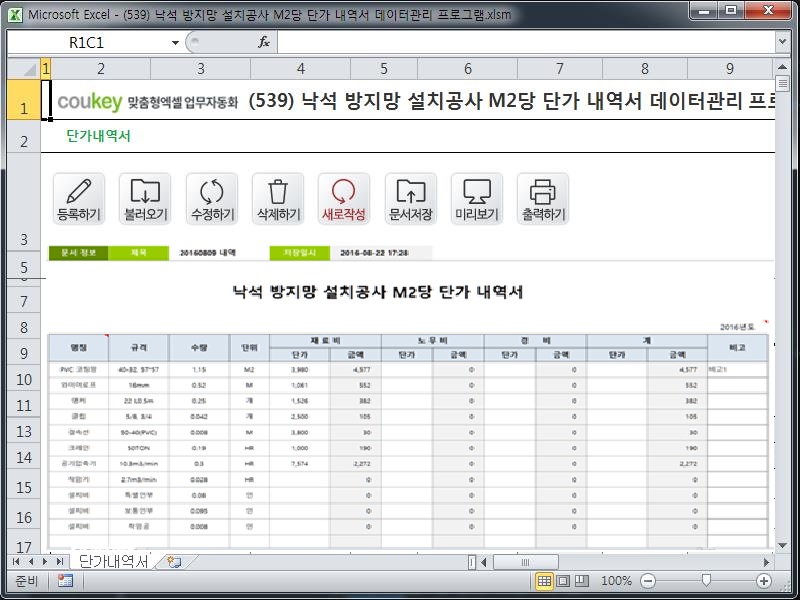Click the 수량 table header
The width and height of the screenshot is (800, 600).
(x=199, y=347)
